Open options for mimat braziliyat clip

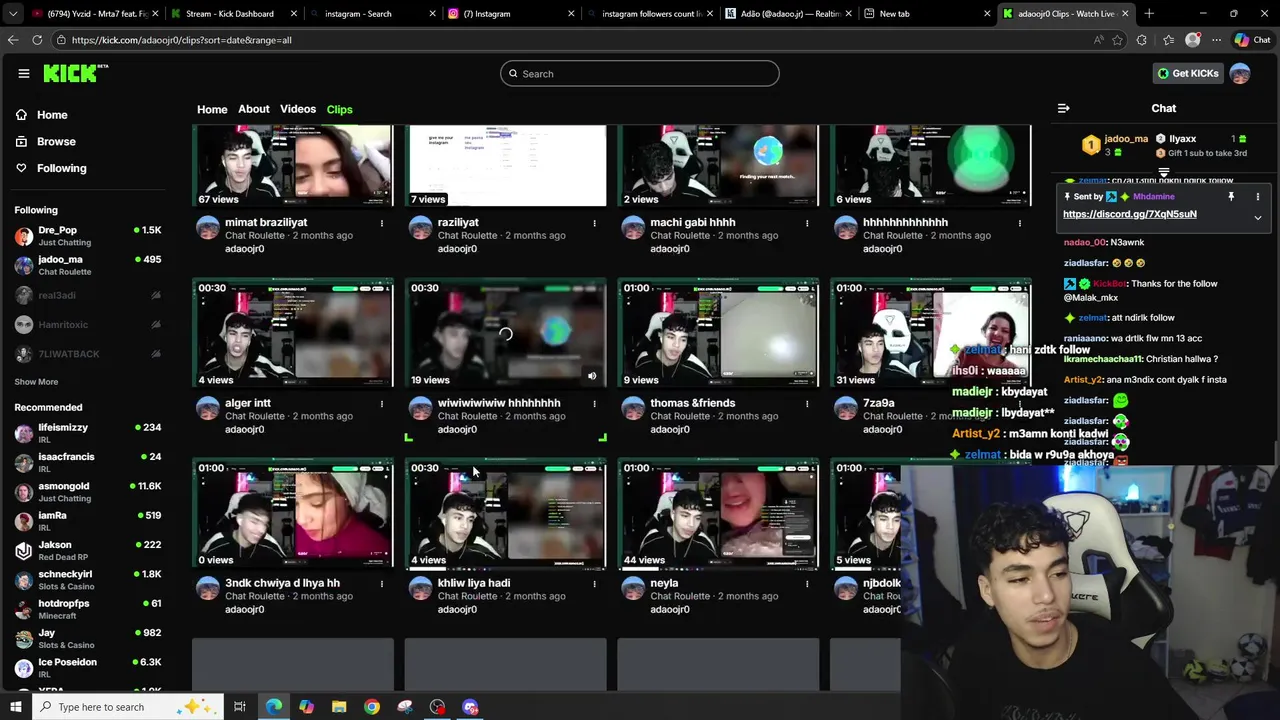(381, 223)
